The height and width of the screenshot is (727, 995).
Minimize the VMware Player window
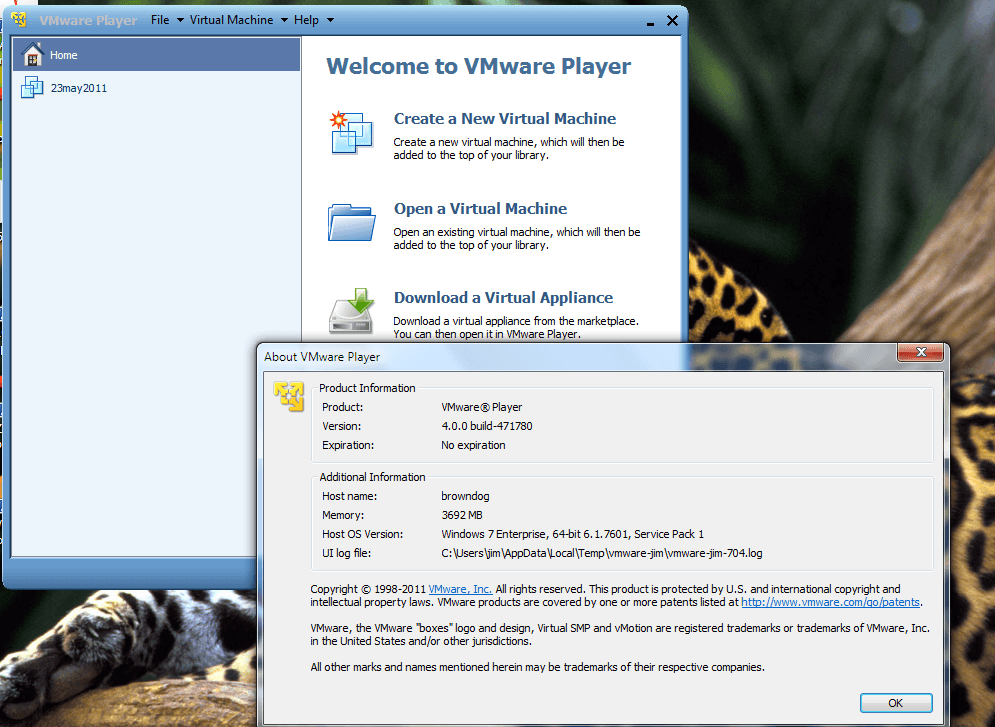point(650,22)
